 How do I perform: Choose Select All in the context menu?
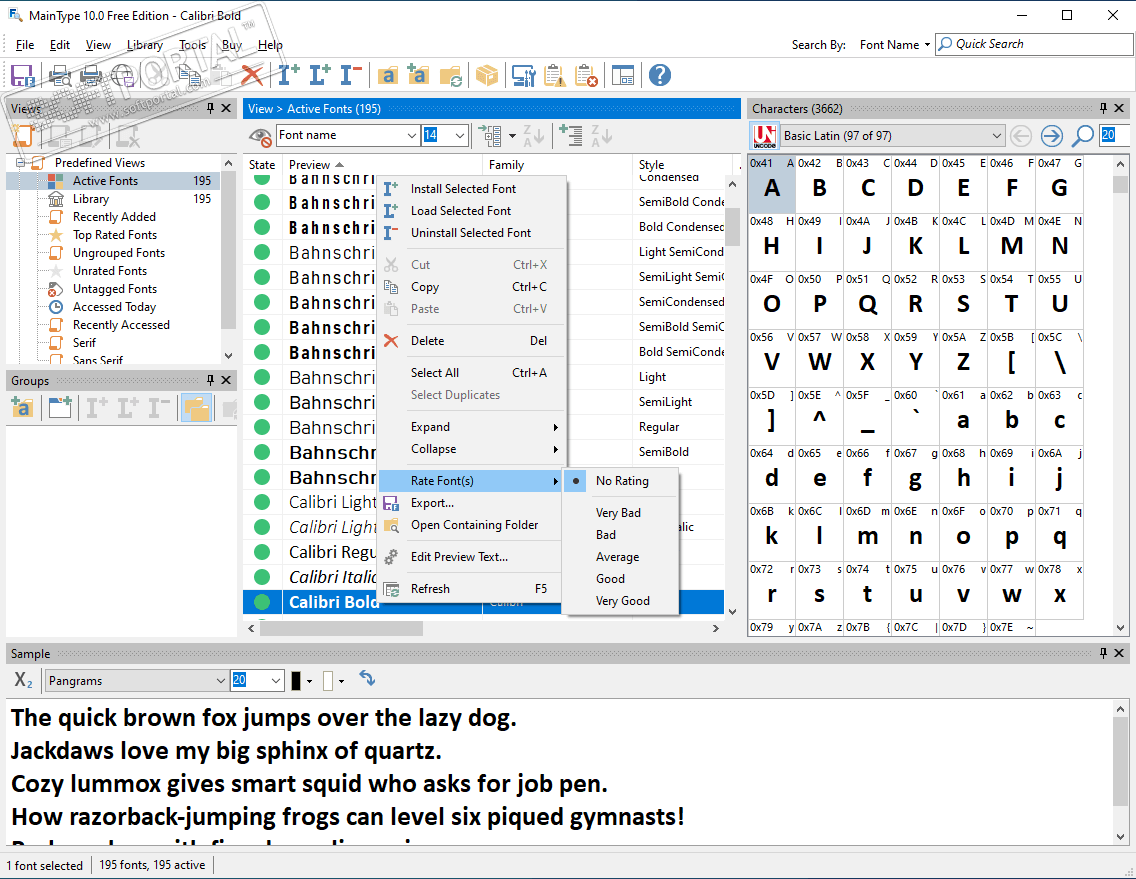[x=471, y=372]
